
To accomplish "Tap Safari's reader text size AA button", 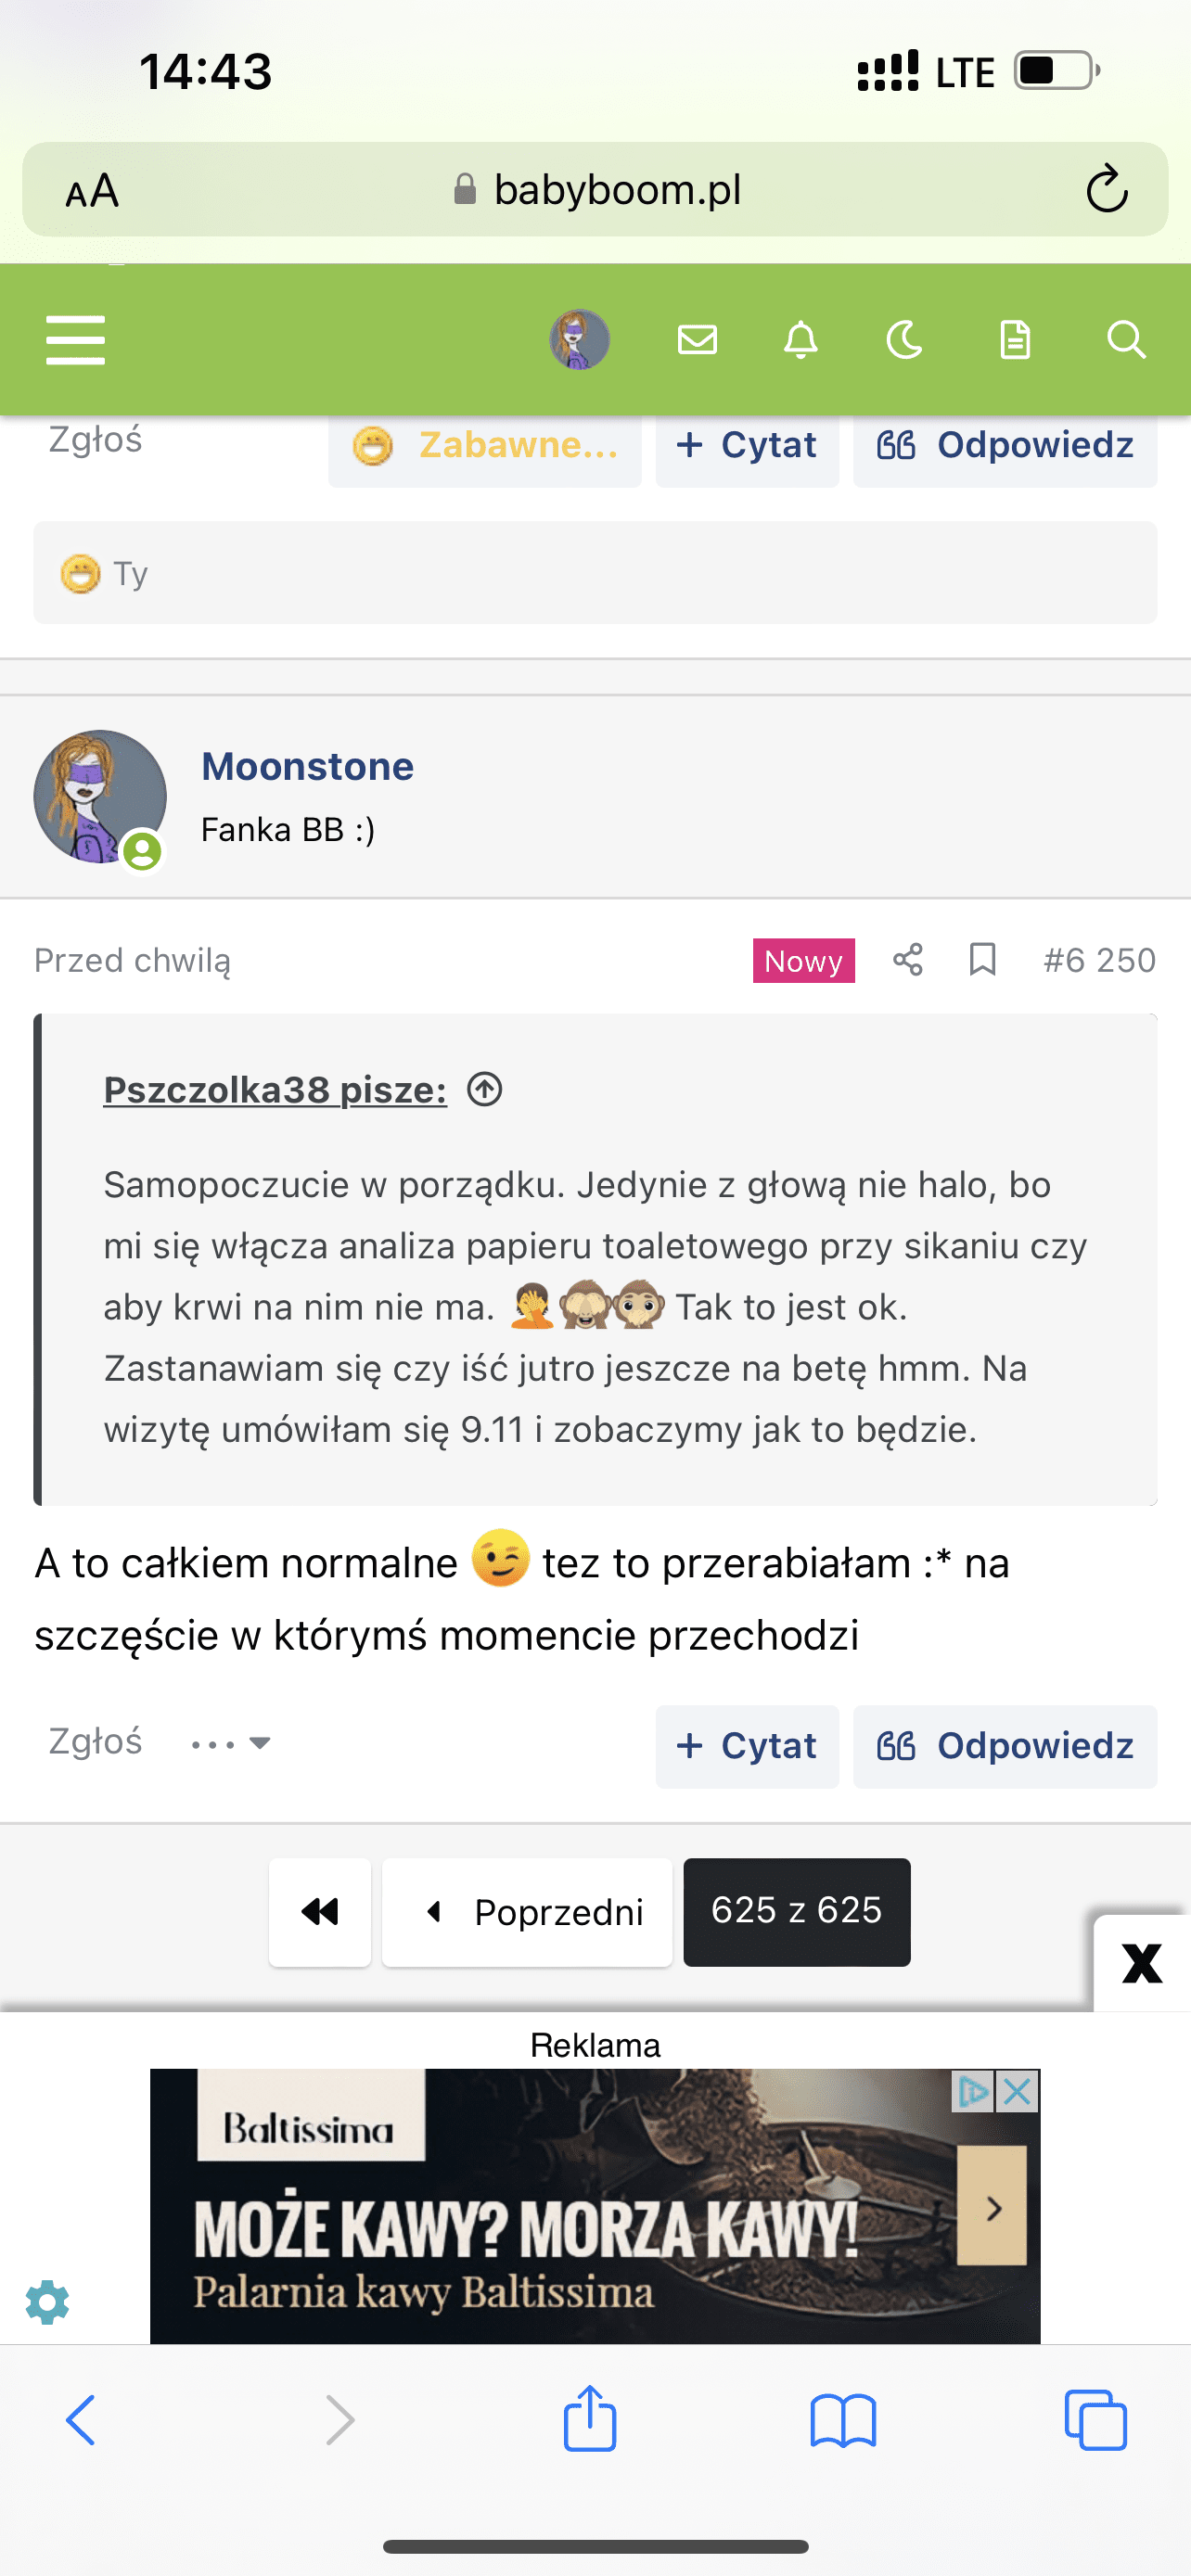I will (92, 190).
